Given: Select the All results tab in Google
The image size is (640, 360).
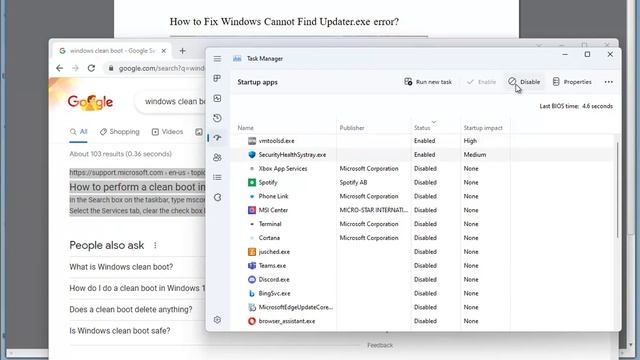Looking at the screenshot, I should (78, 131).
